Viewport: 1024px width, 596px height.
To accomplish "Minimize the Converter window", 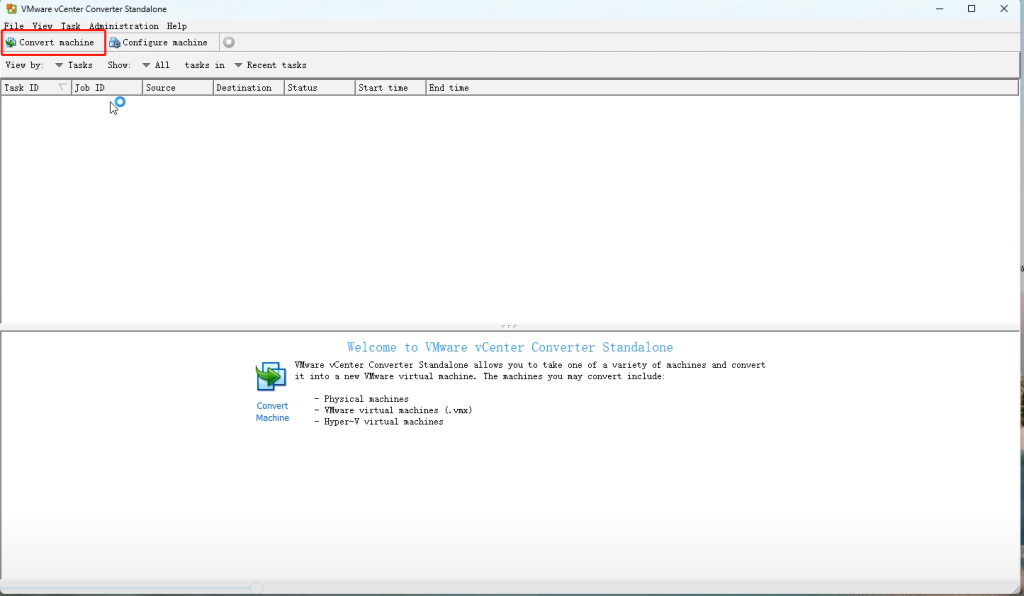I will (x=940, y=8).
